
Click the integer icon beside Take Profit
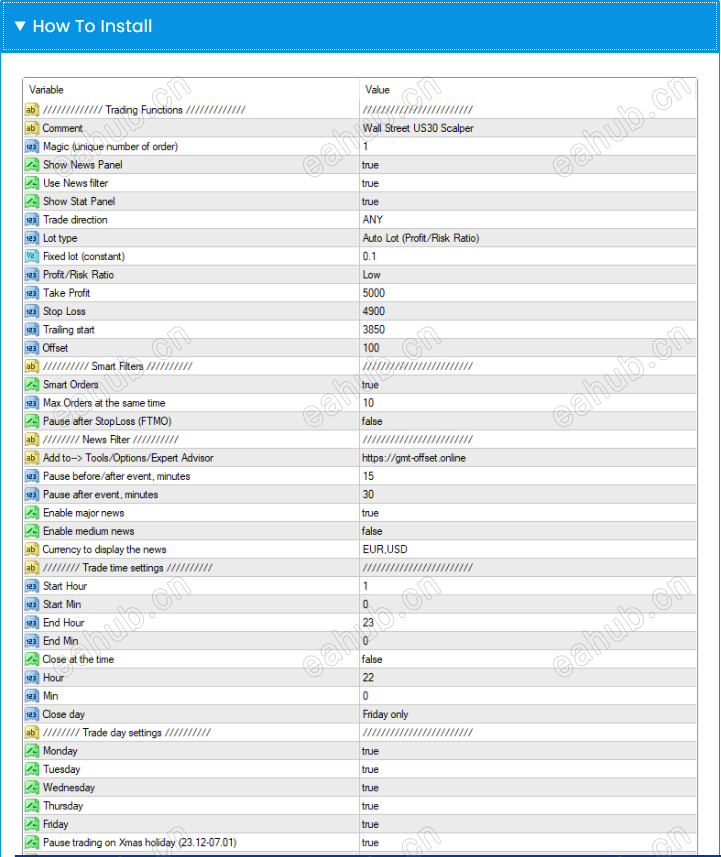click(32, 293)
